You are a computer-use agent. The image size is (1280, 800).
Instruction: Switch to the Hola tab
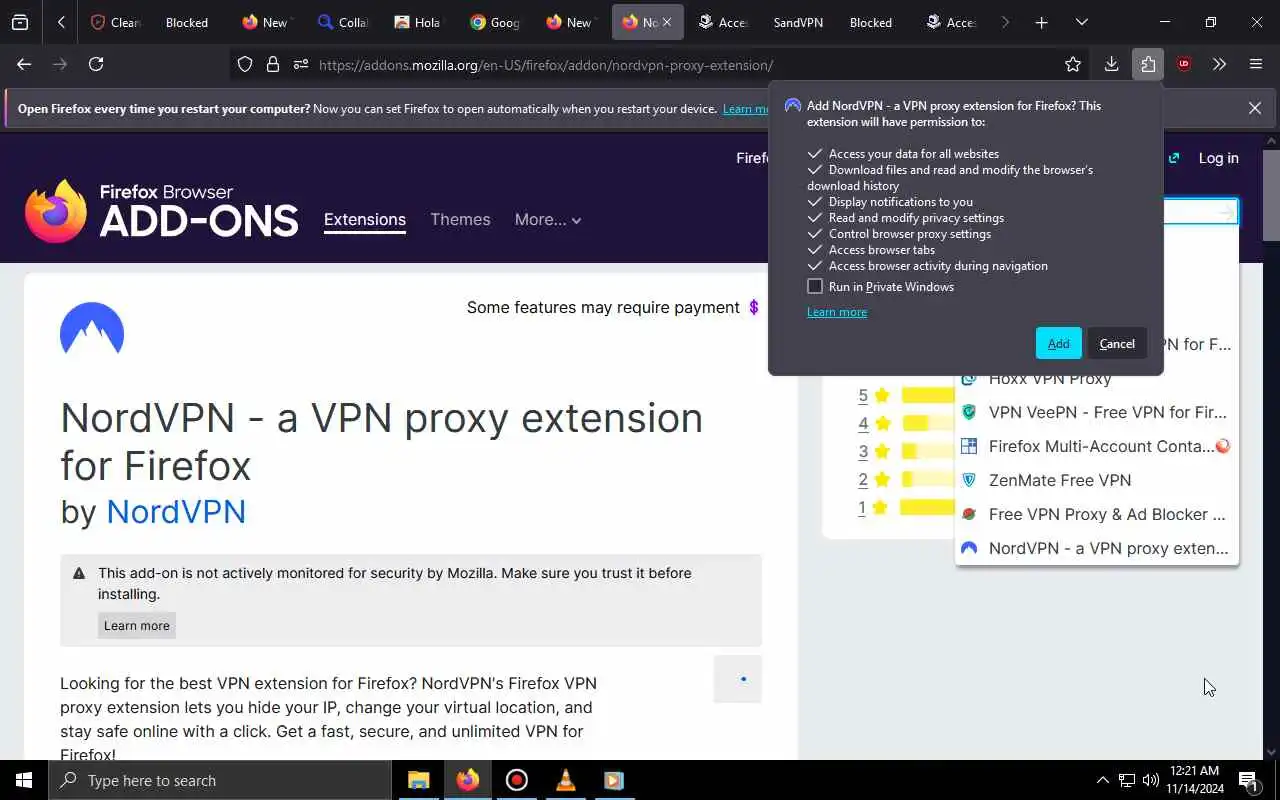417,22
